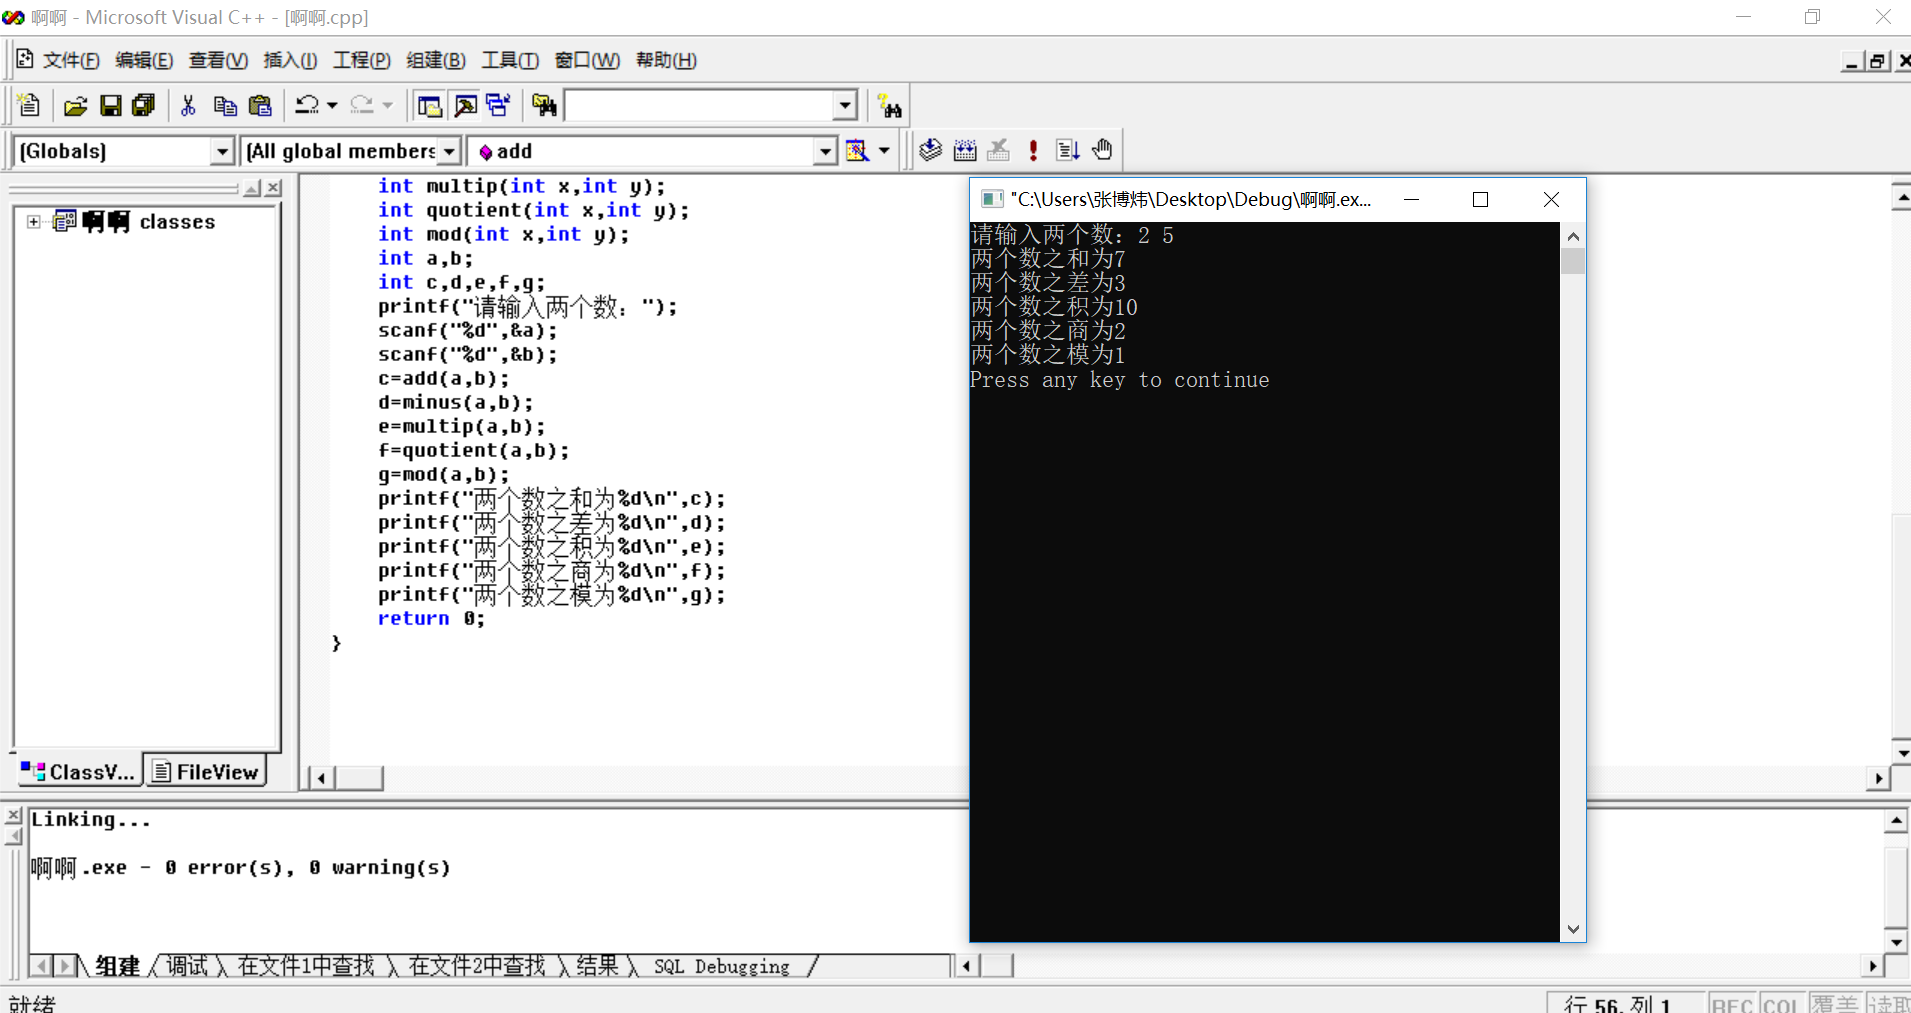Image resolution: width=1911 pixels, height=1013 pixels.
Task: Run program with the red exclamation icon
Action: (x=1033, y=150)
